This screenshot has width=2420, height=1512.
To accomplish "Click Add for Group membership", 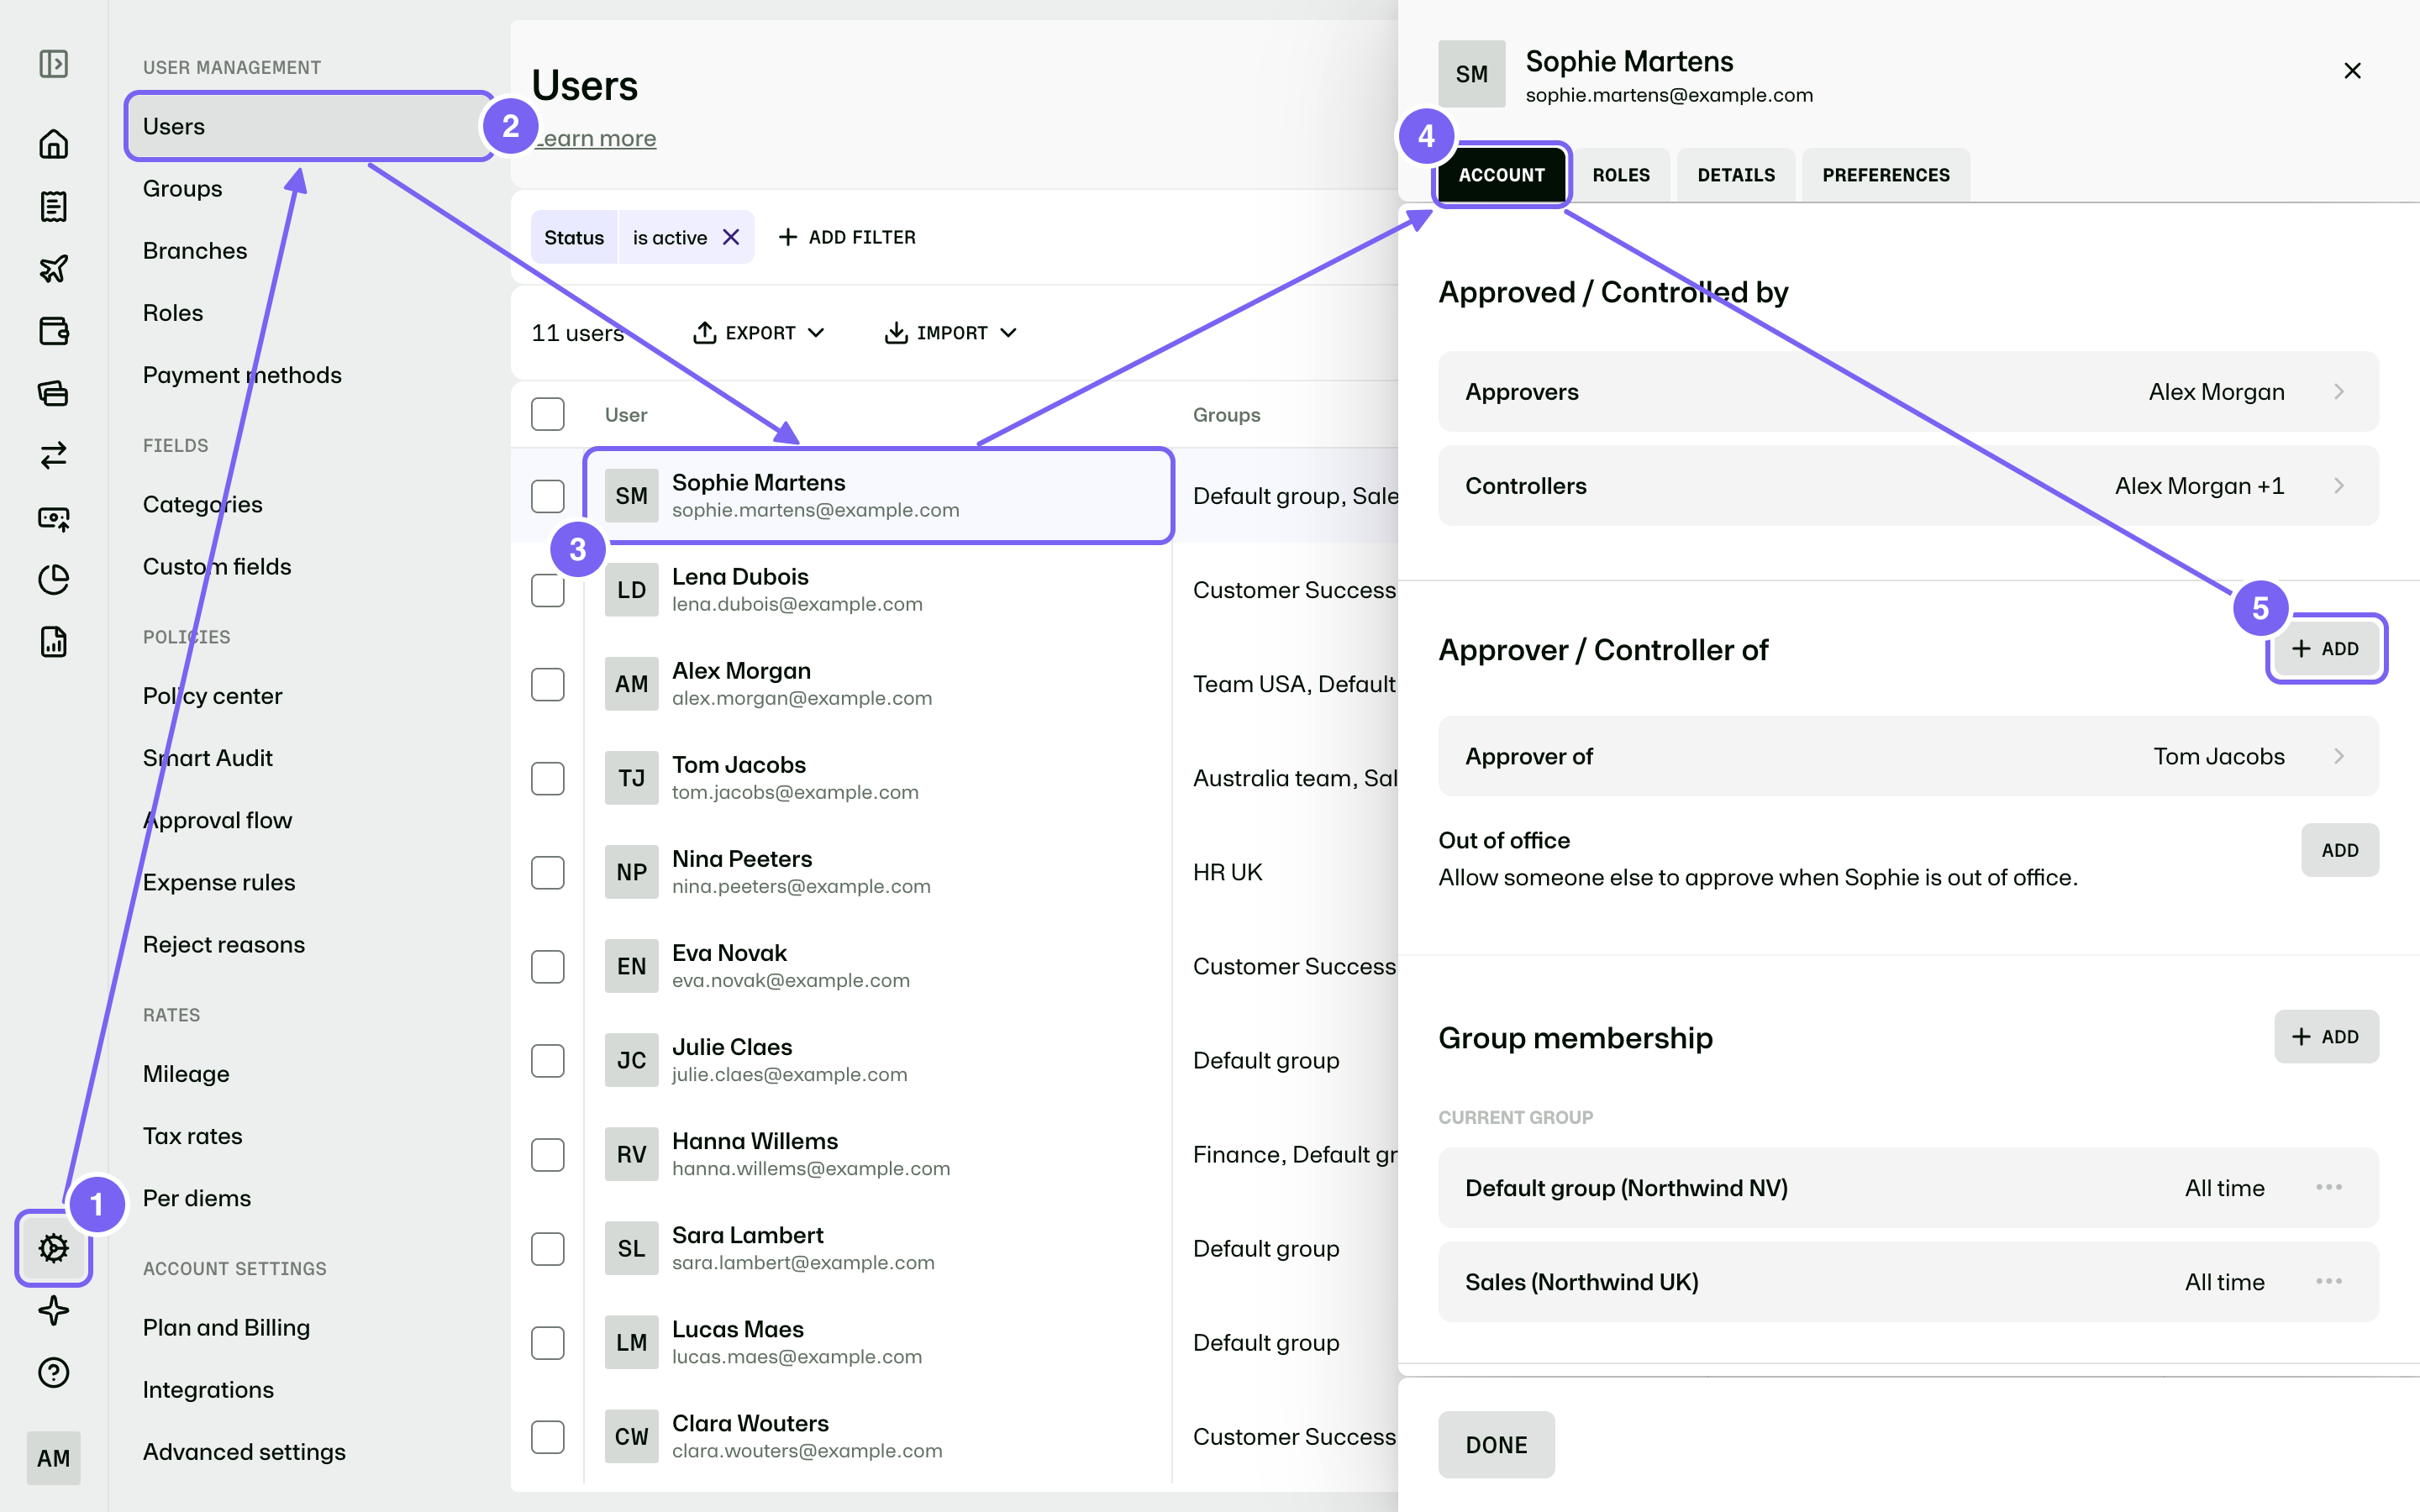I will pyautogui.click(x=2326, y=1037).
